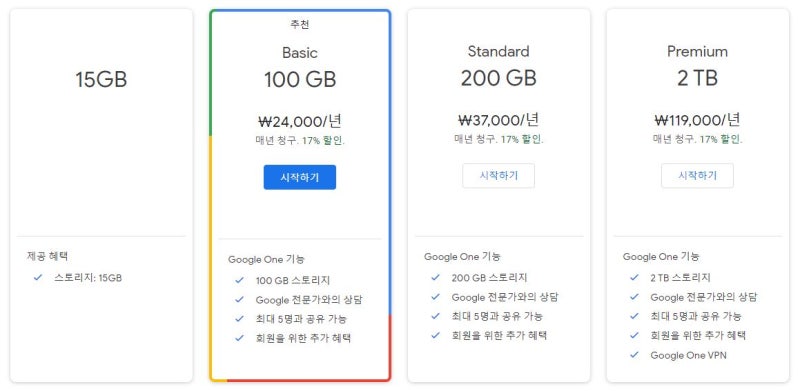Click the Google One VPN feature text
This screenshot has height=391, width=800.
[688, 355]
